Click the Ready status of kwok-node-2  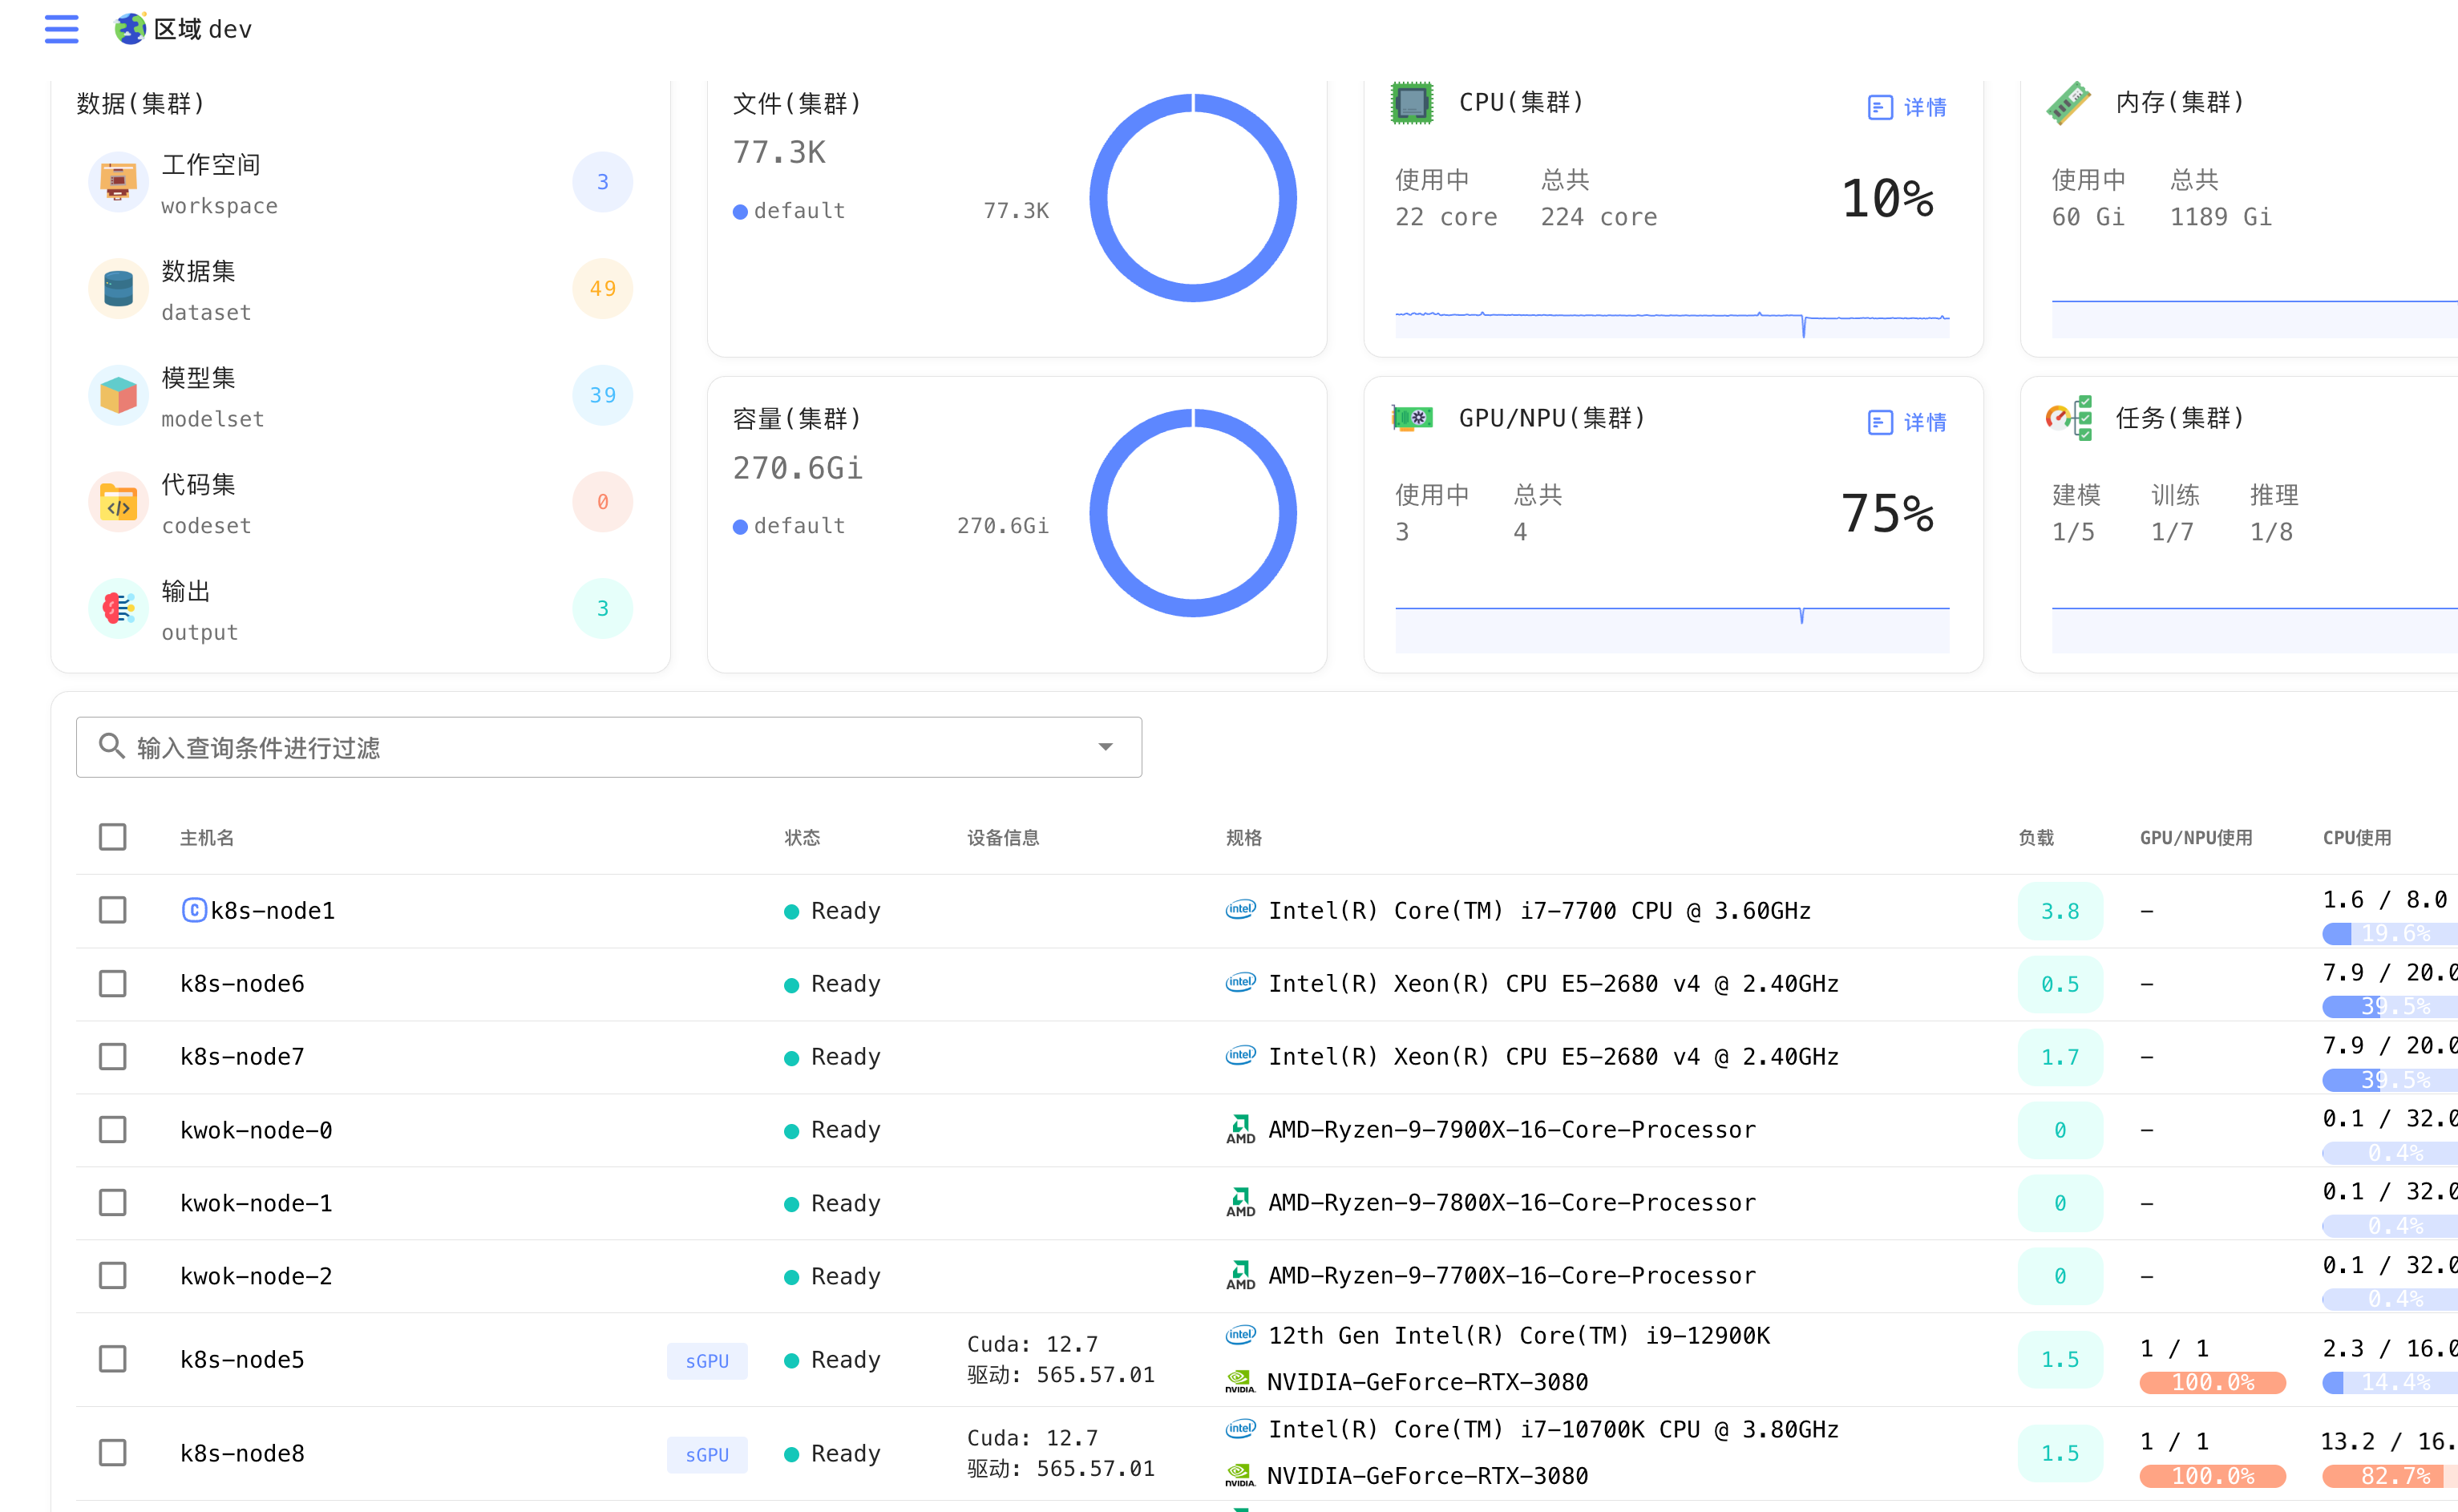(833, 1276)
